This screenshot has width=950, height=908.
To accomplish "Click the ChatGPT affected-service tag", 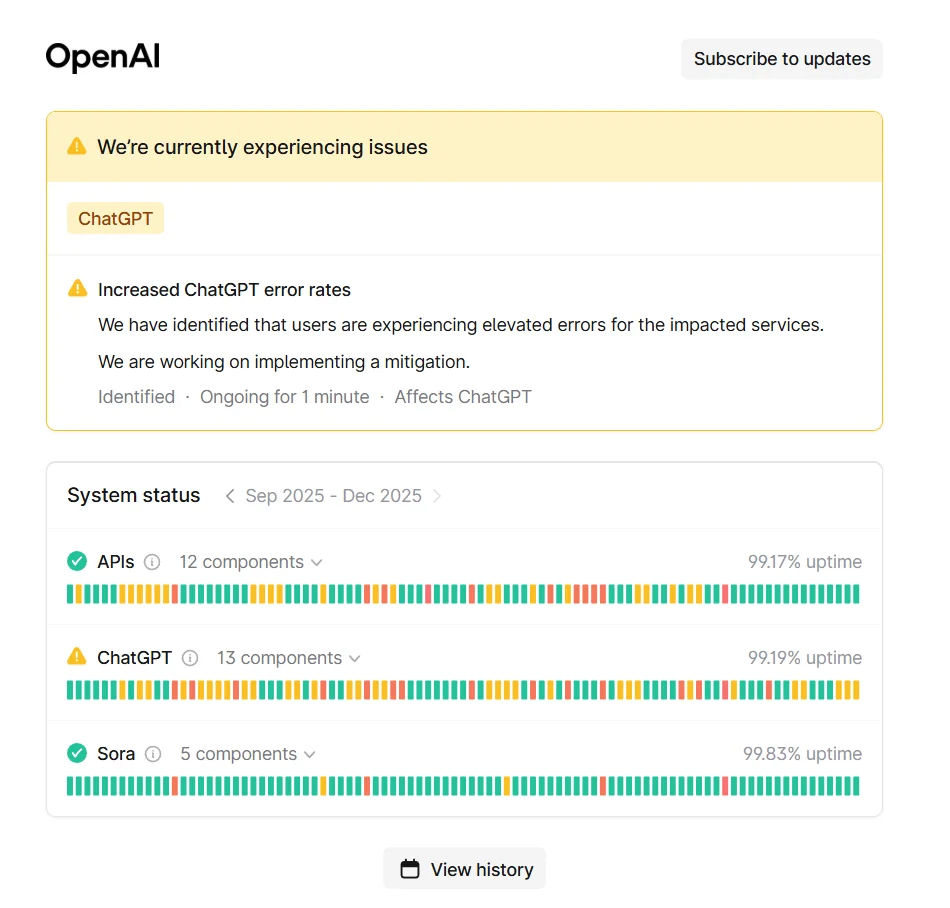I will [115, 218].
